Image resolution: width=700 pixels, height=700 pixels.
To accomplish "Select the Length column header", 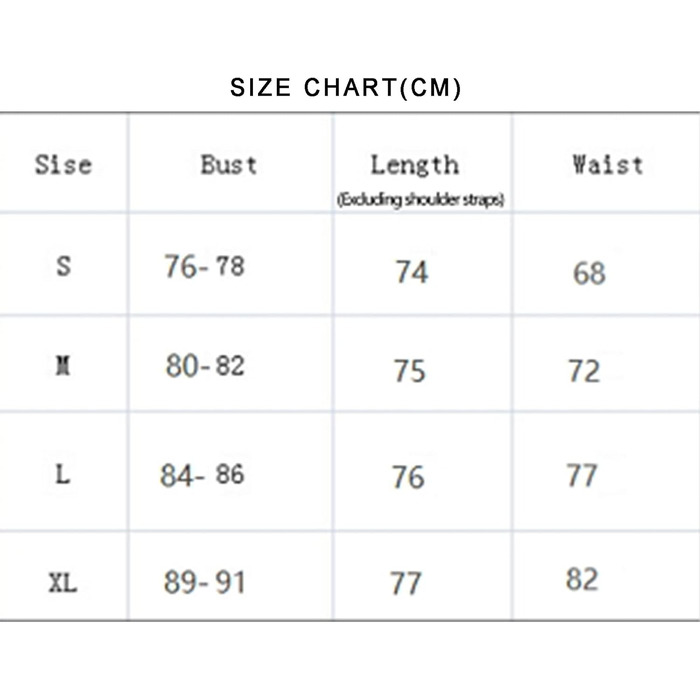I will pos(414,164).
